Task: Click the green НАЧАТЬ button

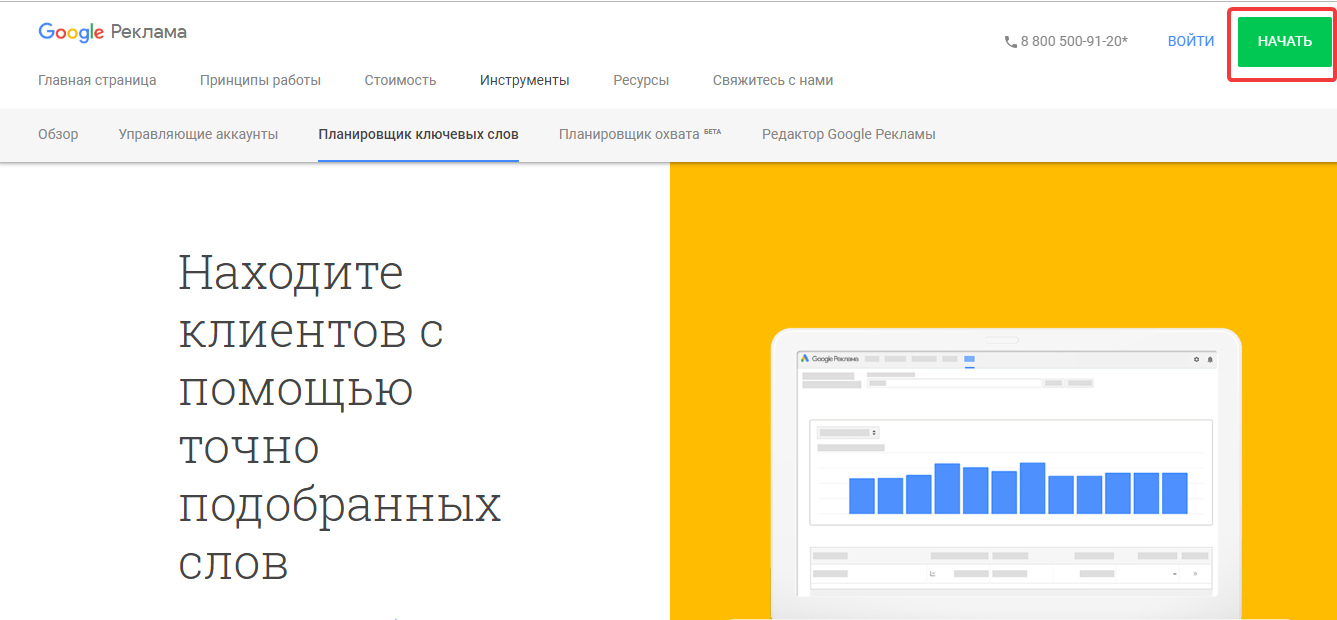Action: (x=1285, y=42)
